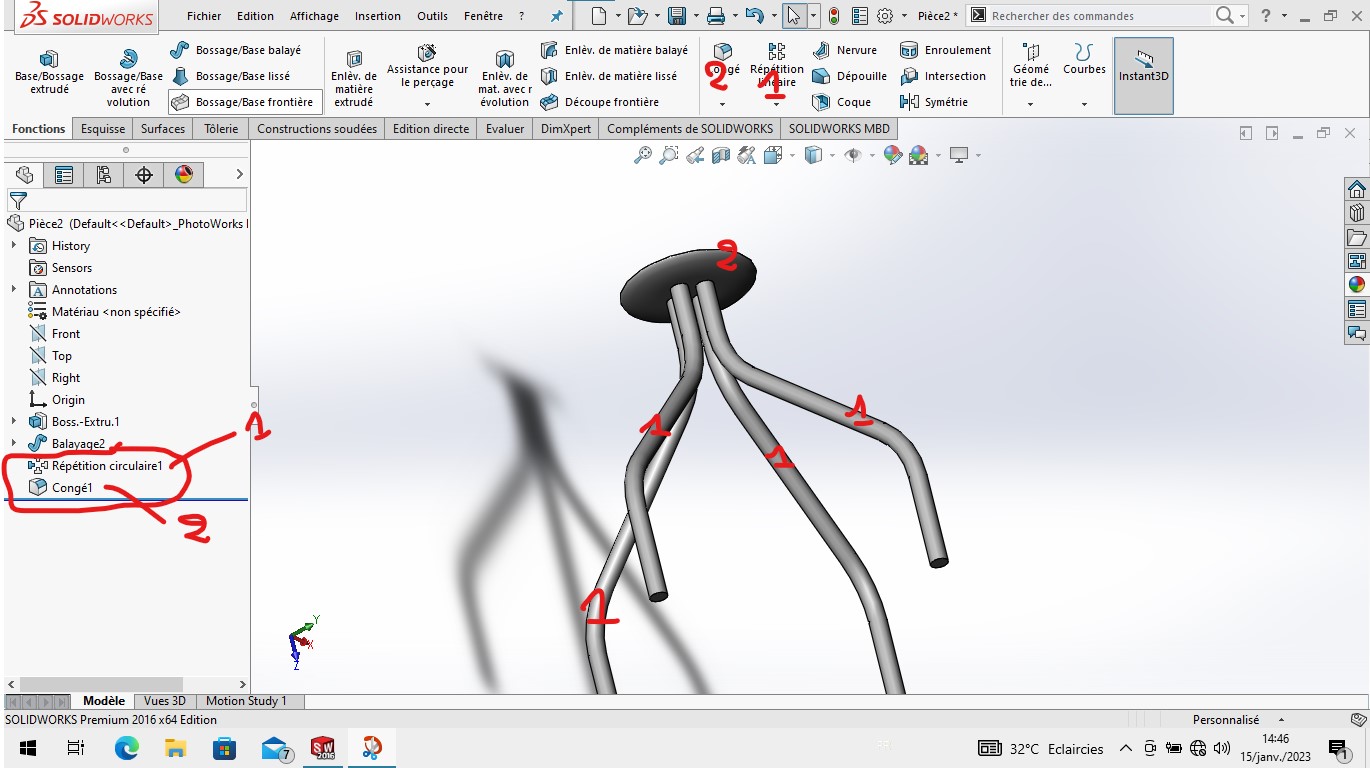Switch to the Surfaces tab
This screenshot has height=768, width=1370.
(x=163, y=129)
